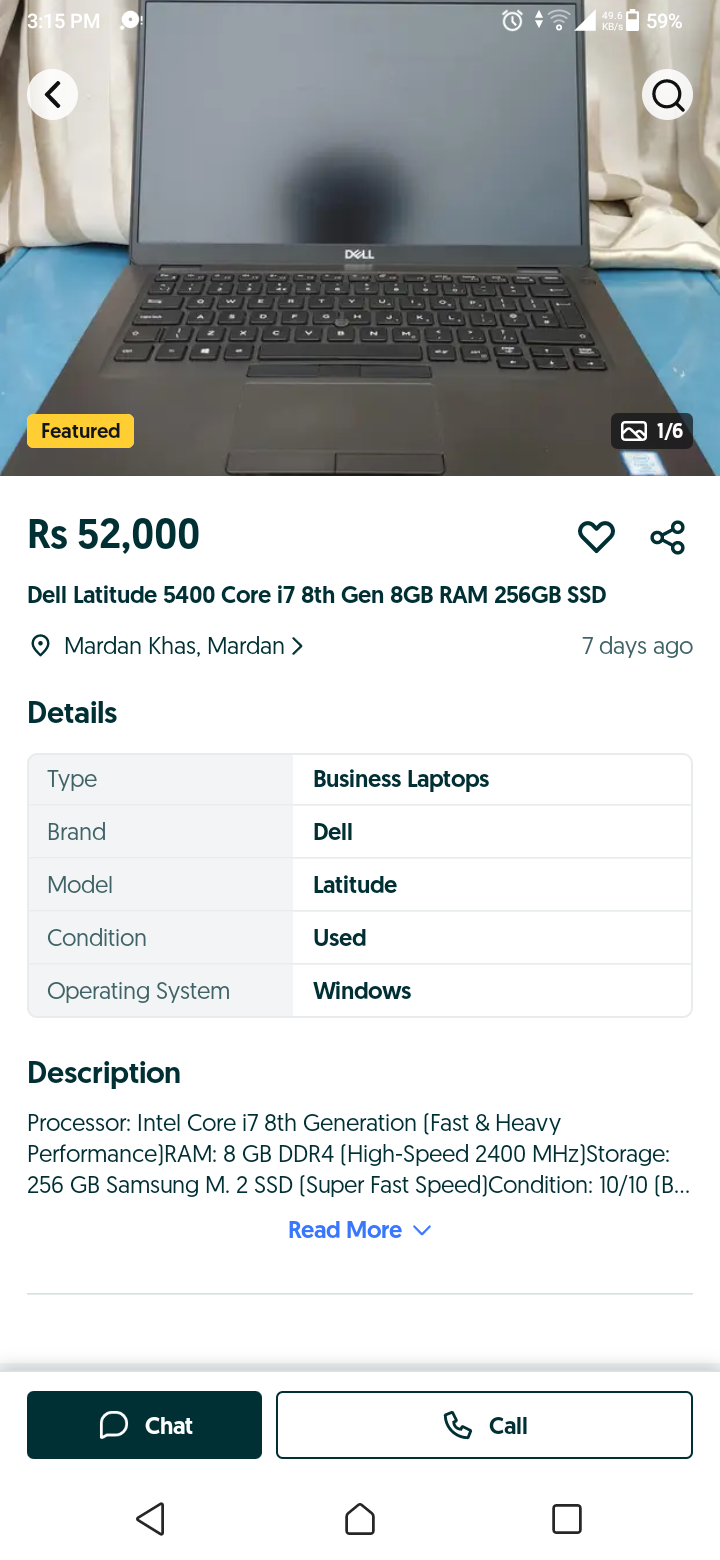
Task: Open the Dell laptop main photo
Action: pos(360,238)
